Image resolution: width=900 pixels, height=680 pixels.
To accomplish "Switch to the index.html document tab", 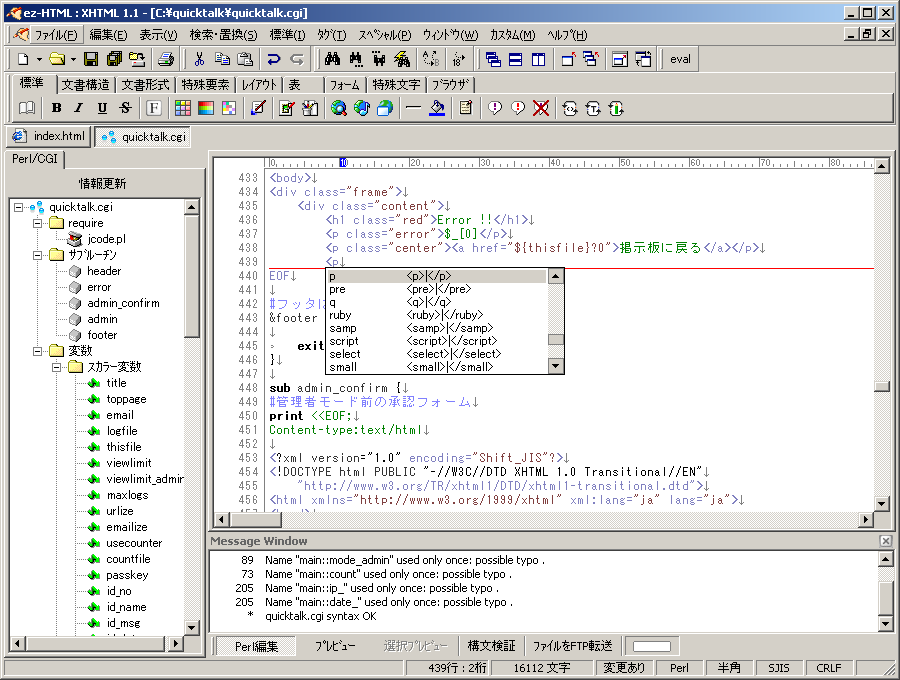I will tap(49, 136).
